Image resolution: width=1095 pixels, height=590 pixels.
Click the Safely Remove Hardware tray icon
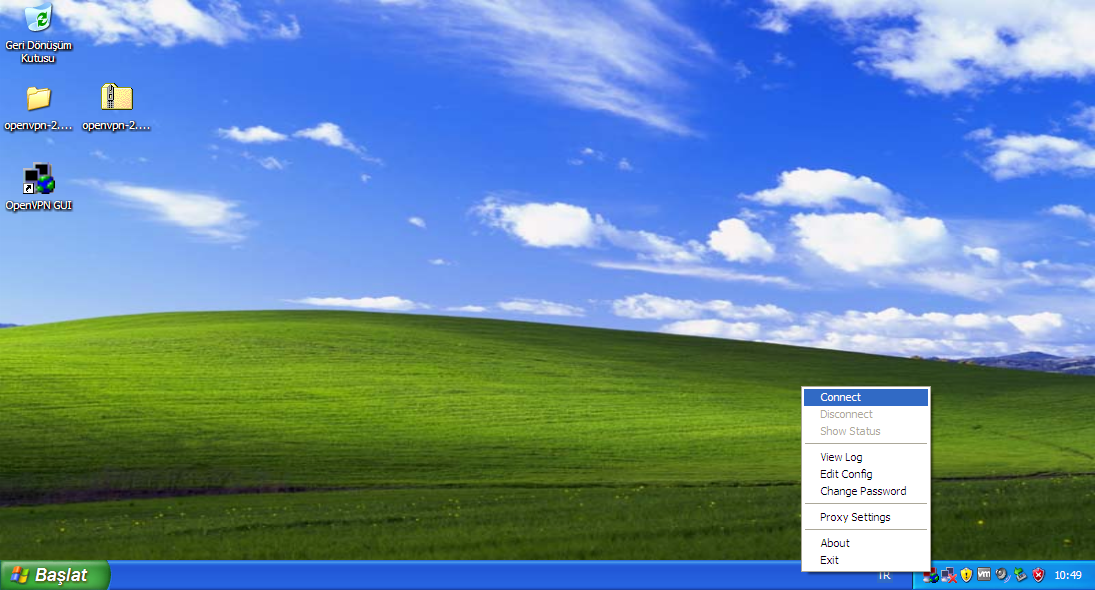click(1020, 575)
